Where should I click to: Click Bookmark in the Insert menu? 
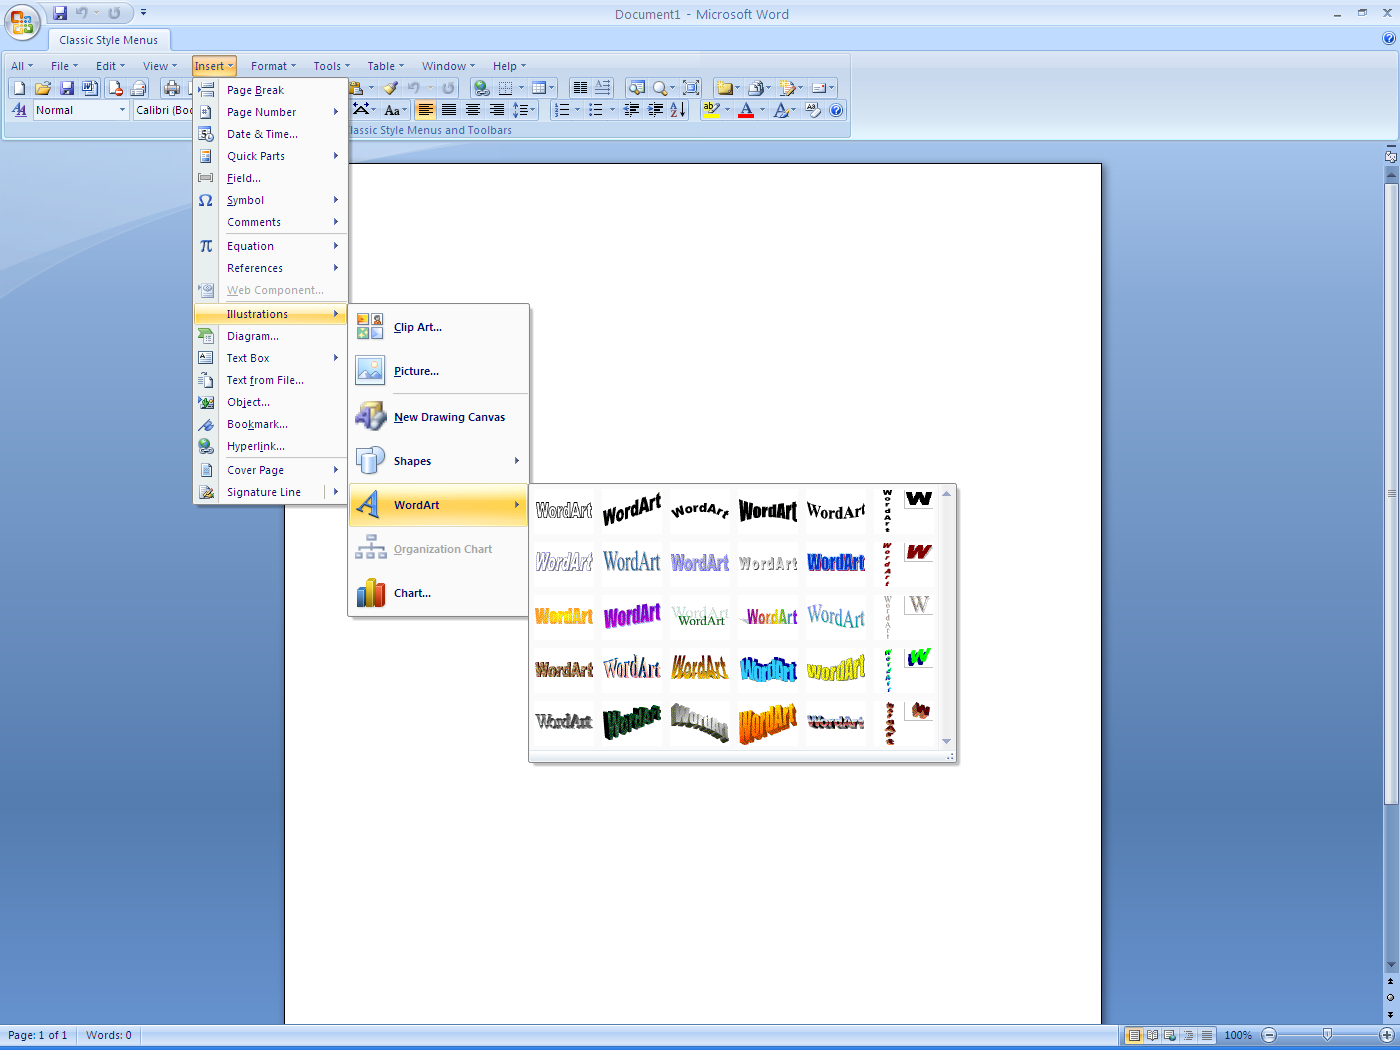tap(270, 424)
